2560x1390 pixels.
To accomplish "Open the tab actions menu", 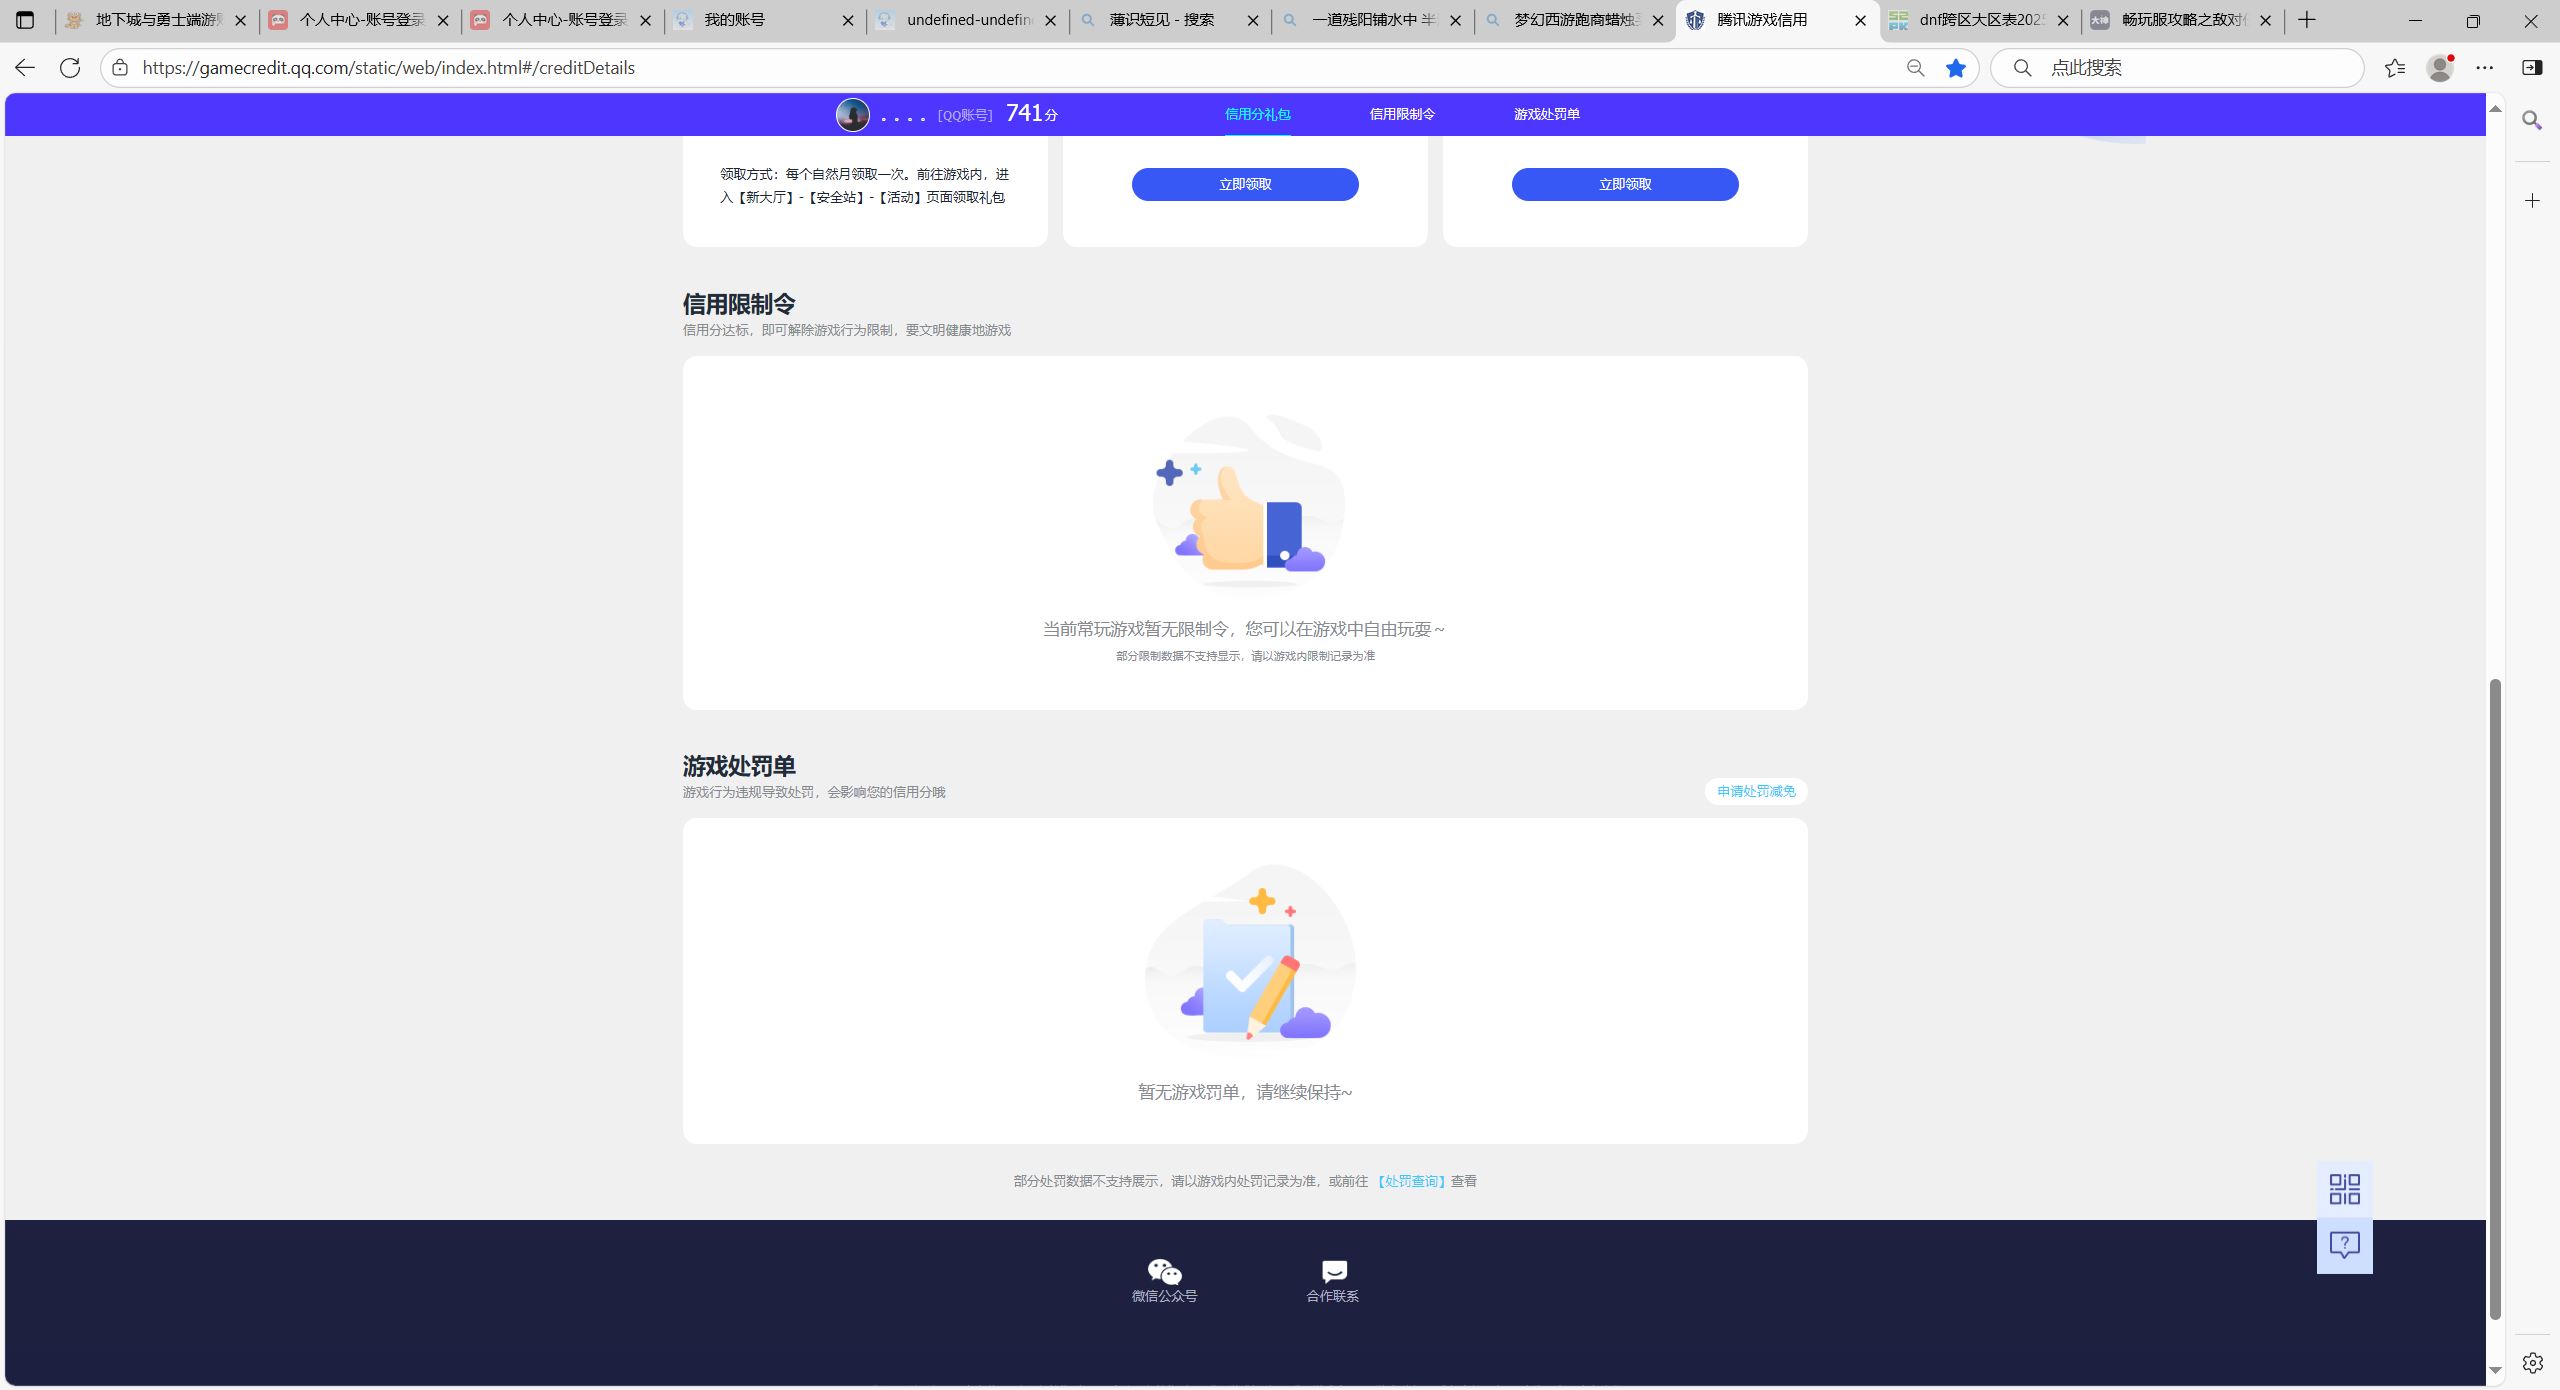I will [25, 20].
